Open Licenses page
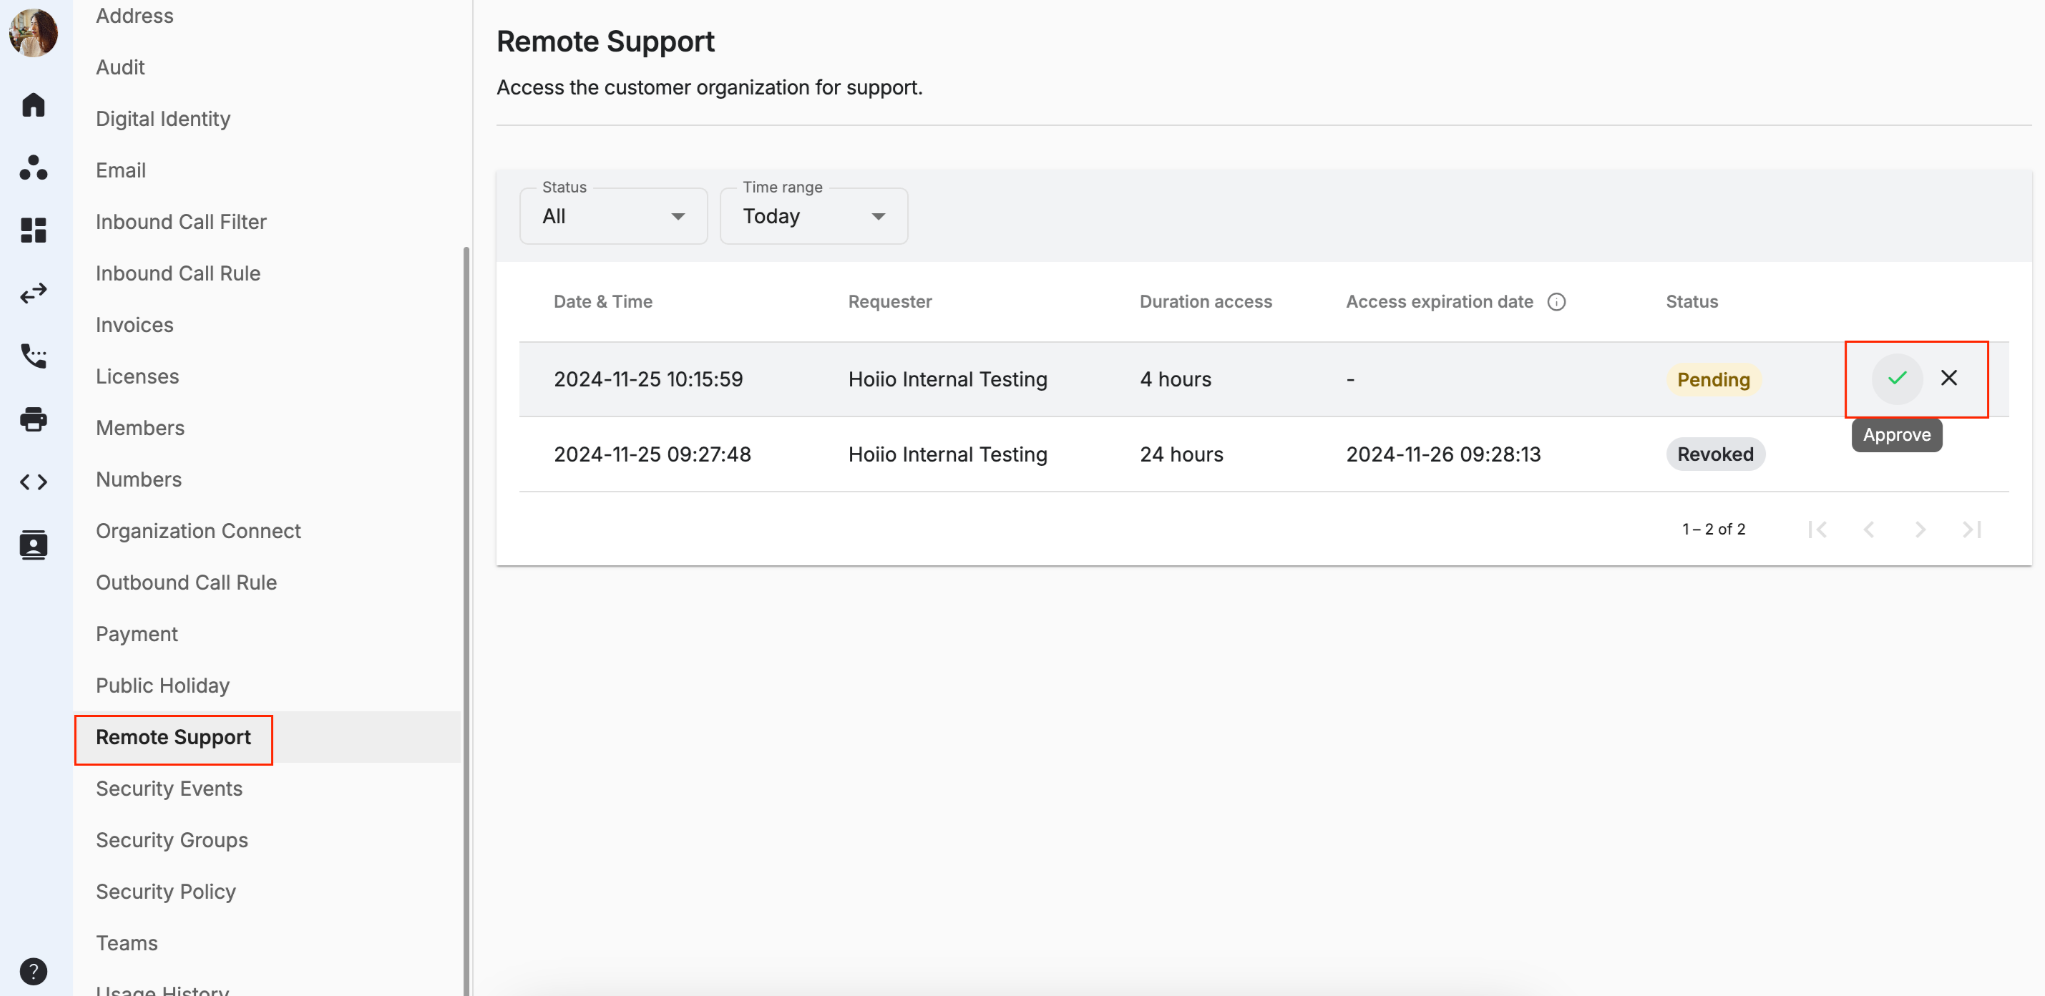This screenshot has width=2045, height=996. click(x=137, y=376)
